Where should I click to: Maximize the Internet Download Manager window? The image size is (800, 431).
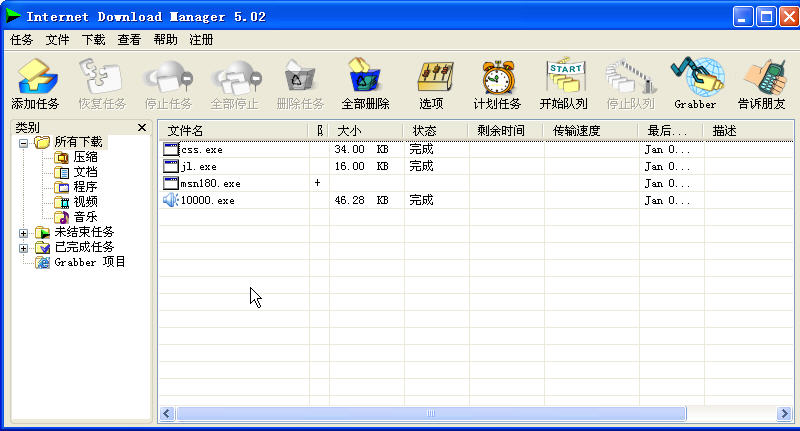tap(766, 17)
